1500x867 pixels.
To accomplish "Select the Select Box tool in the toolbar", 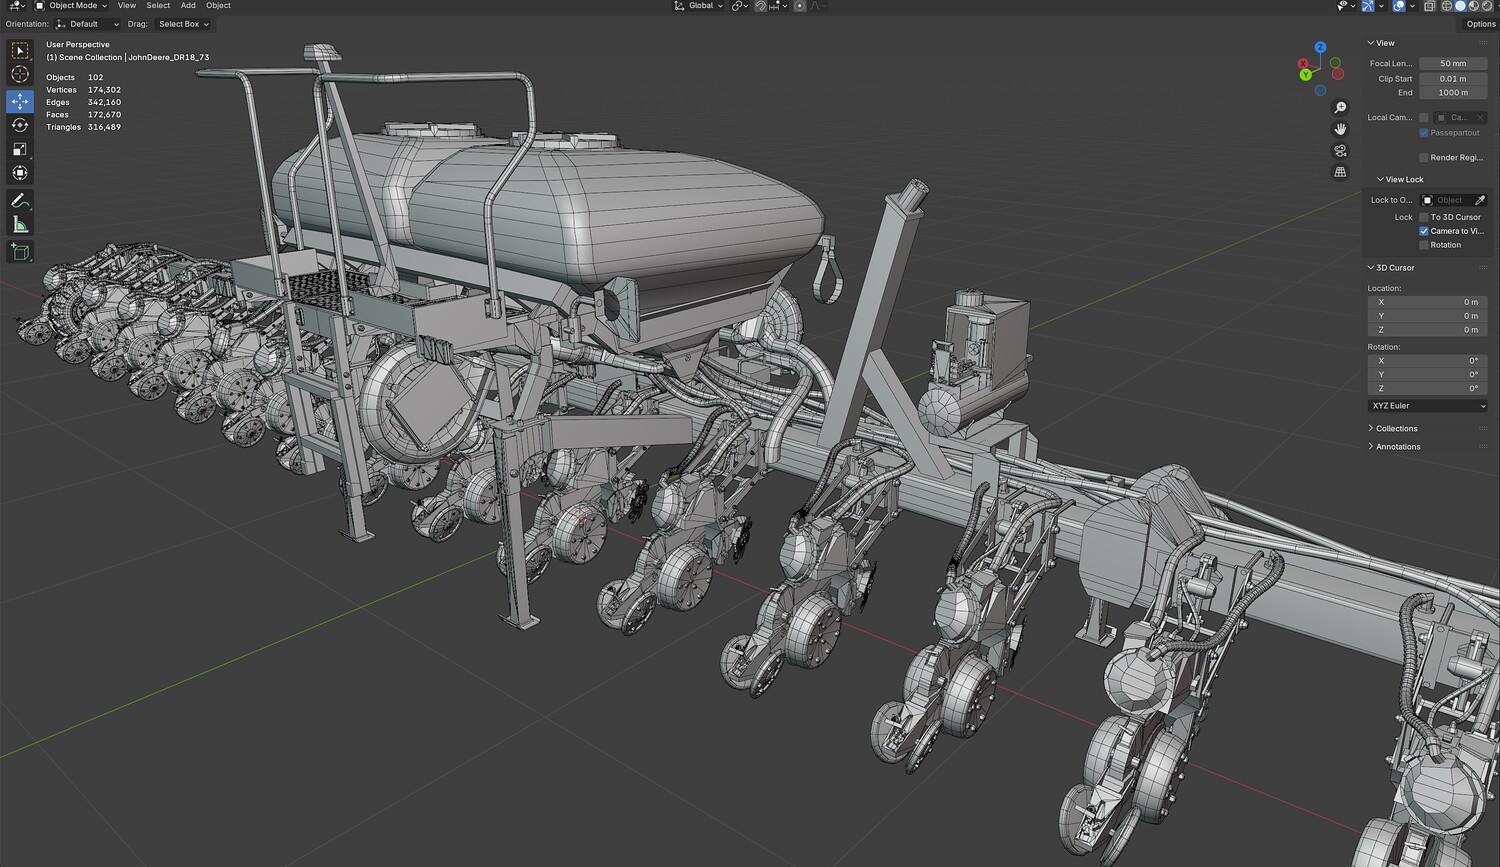I will (20, 51).
